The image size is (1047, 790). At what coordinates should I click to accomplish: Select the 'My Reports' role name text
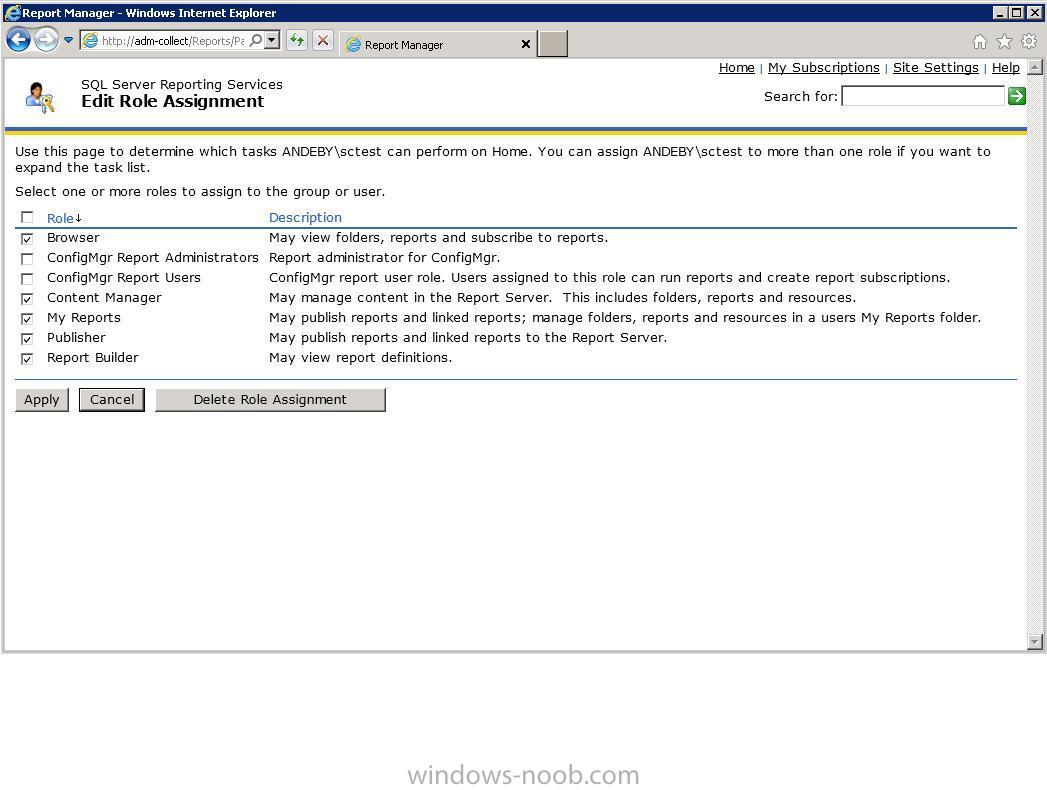click(x=83, y=318)
